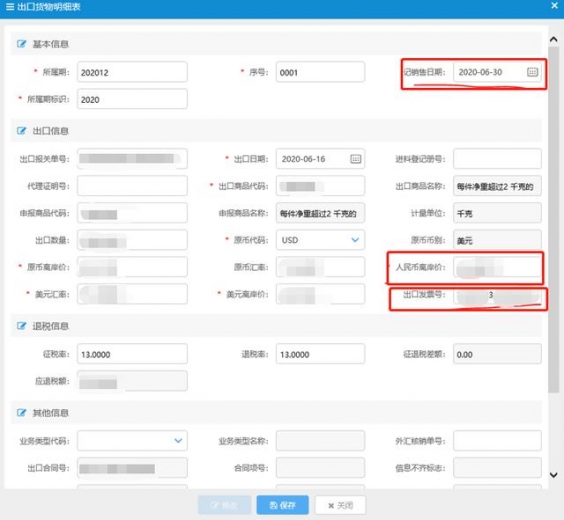Click the 原币币别 field showing 美元
Screen dimensions: 564x520
tap(497, 240)
